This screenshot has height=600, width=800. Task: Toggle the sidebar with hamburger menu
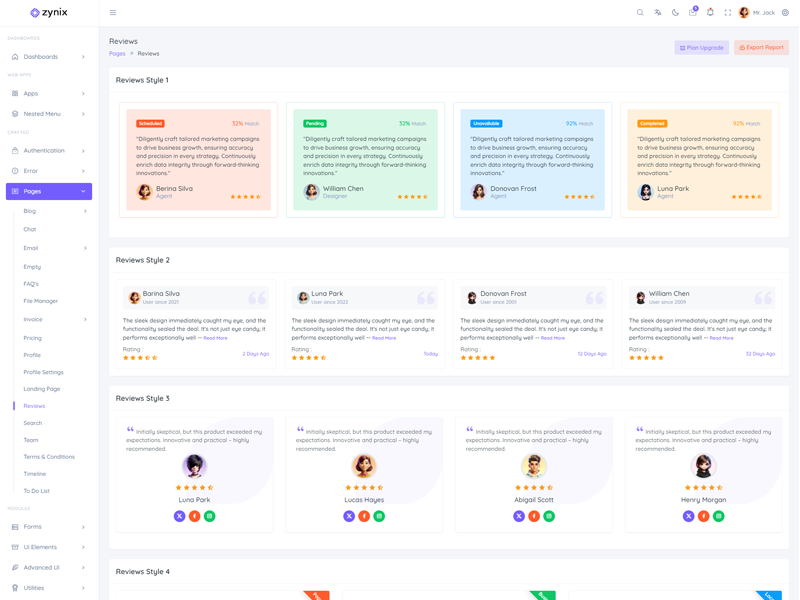[x=113, y=13]
